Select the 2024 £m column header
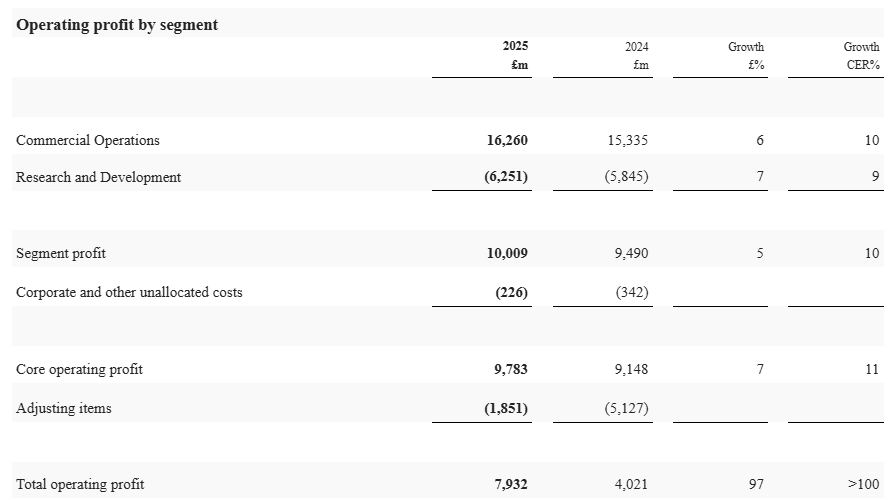 [637, 56]
